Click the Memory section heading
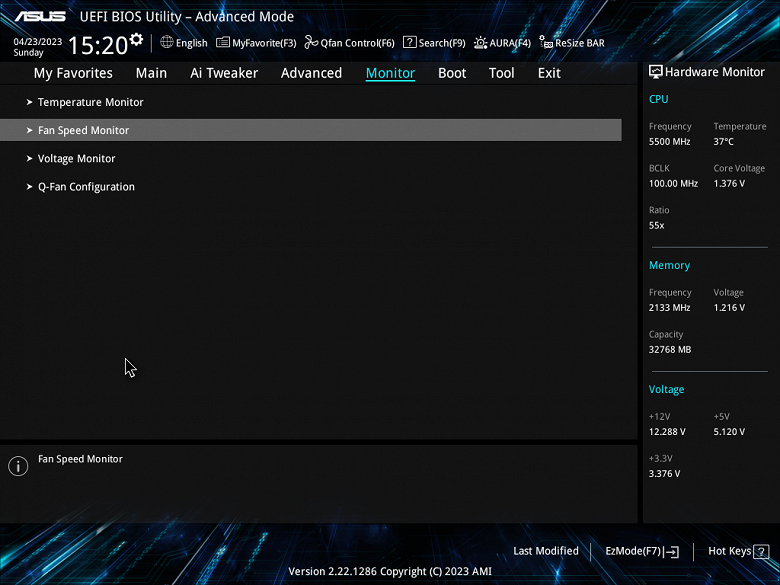 [670, 265]
